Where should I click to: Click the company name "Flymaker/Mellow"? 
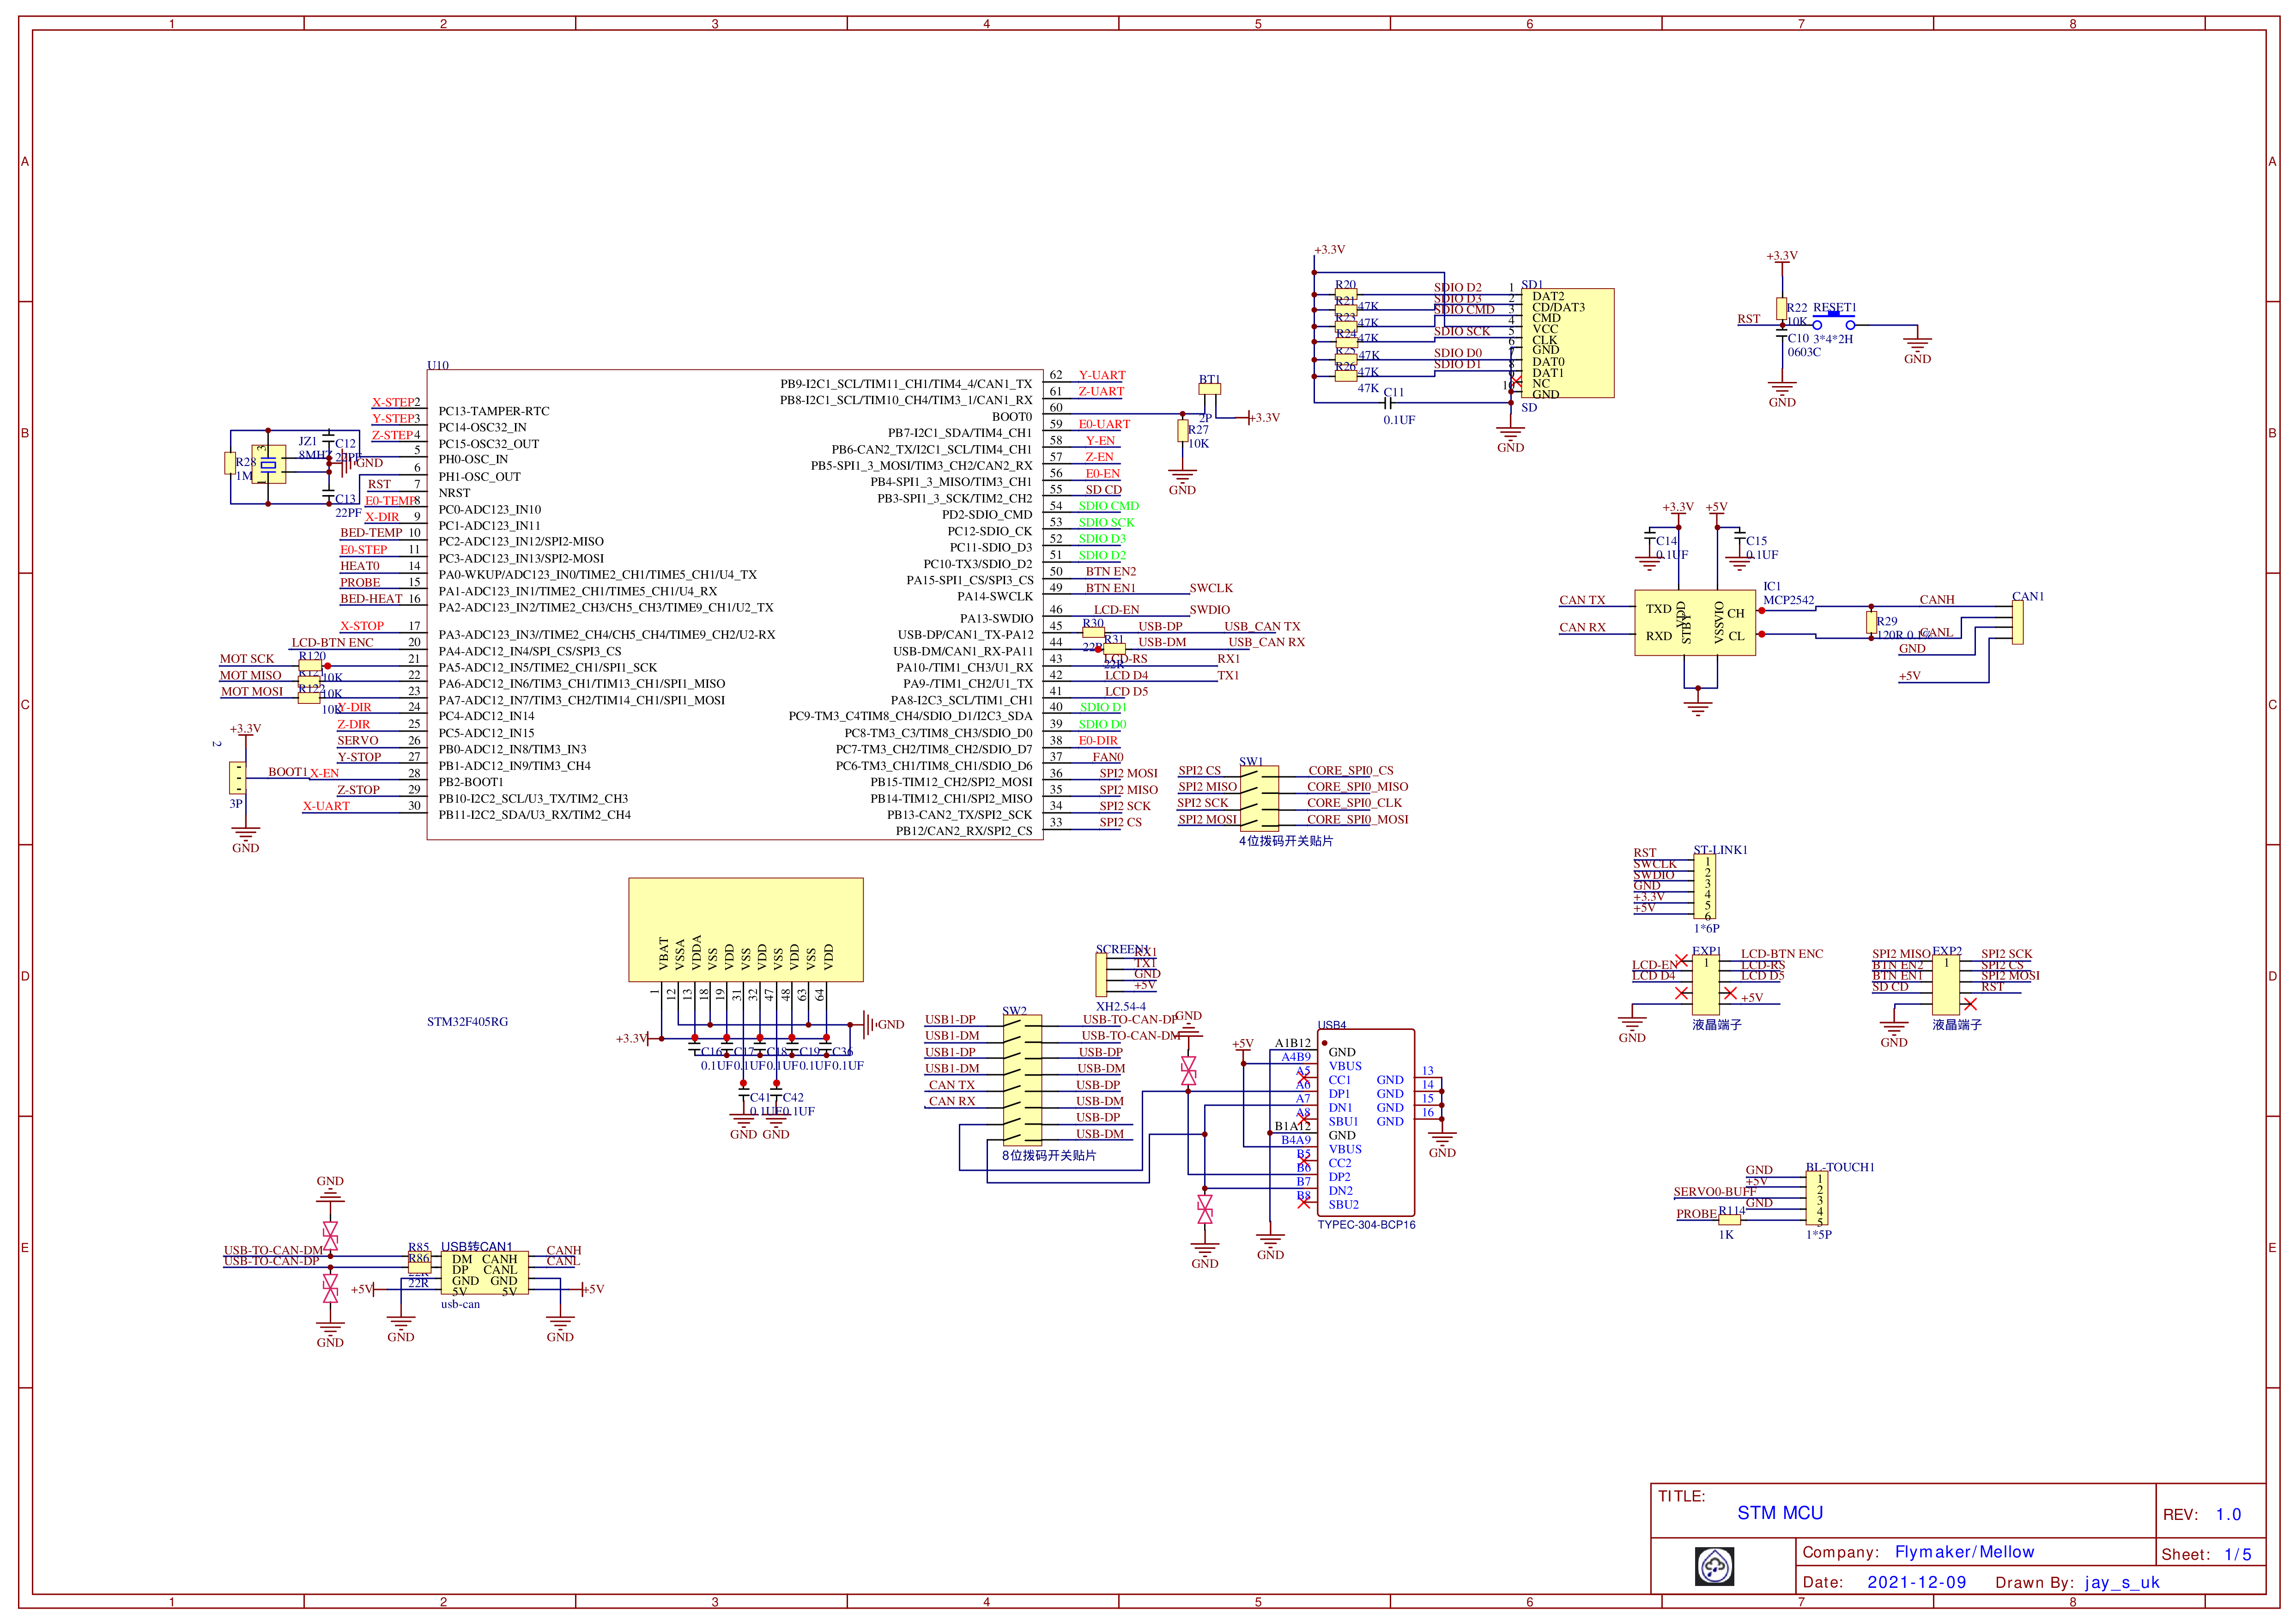pos(1964,1552)
